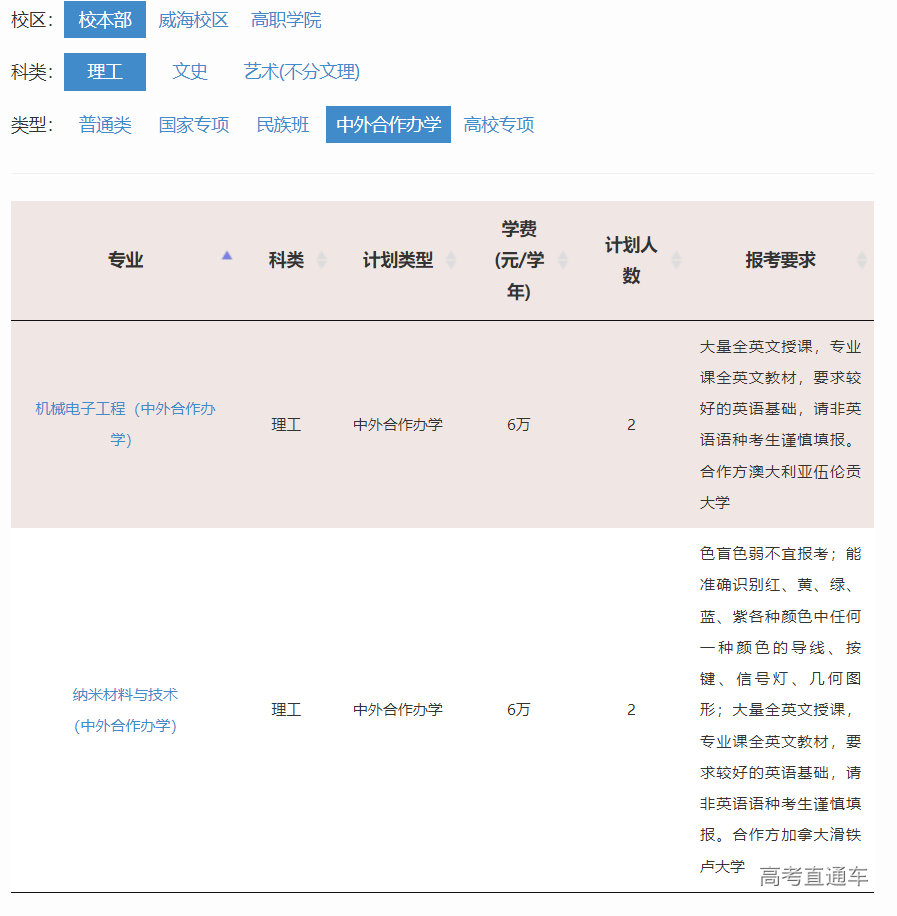Viewport: 897px width, 916px height.
Task: Open the 纳米材料与技术 major details
Action: pyautogui.click(x=125, y=710)
